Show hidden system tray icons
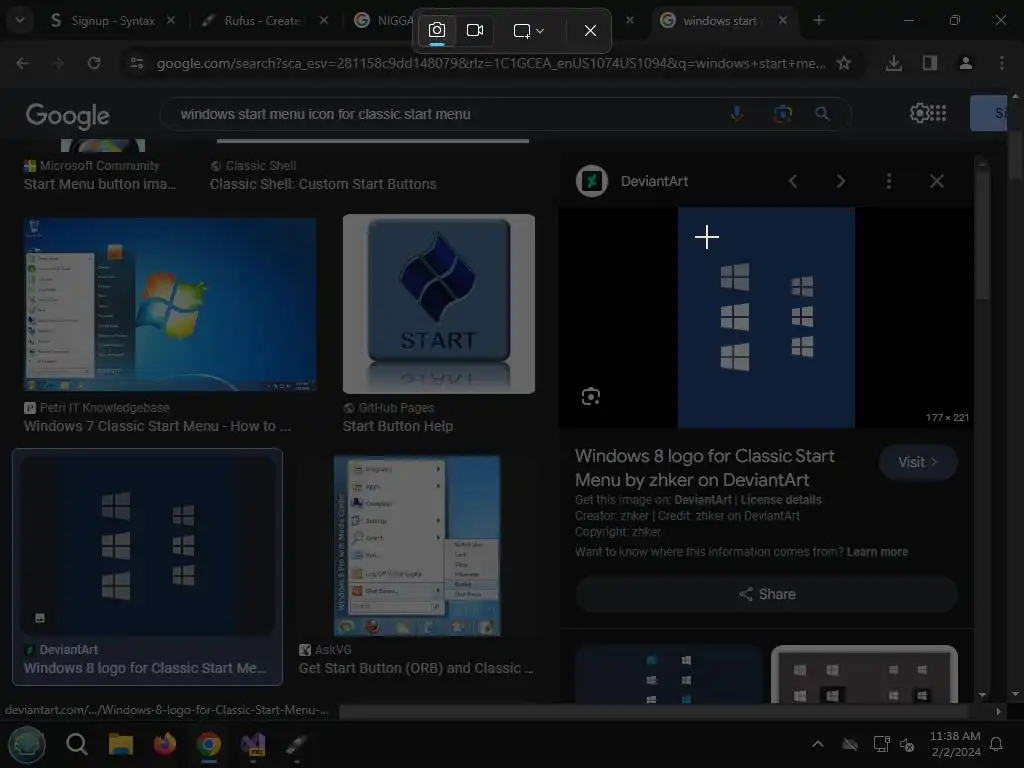This screenshot has height=768, width=1024. click(x=817, y=744)
